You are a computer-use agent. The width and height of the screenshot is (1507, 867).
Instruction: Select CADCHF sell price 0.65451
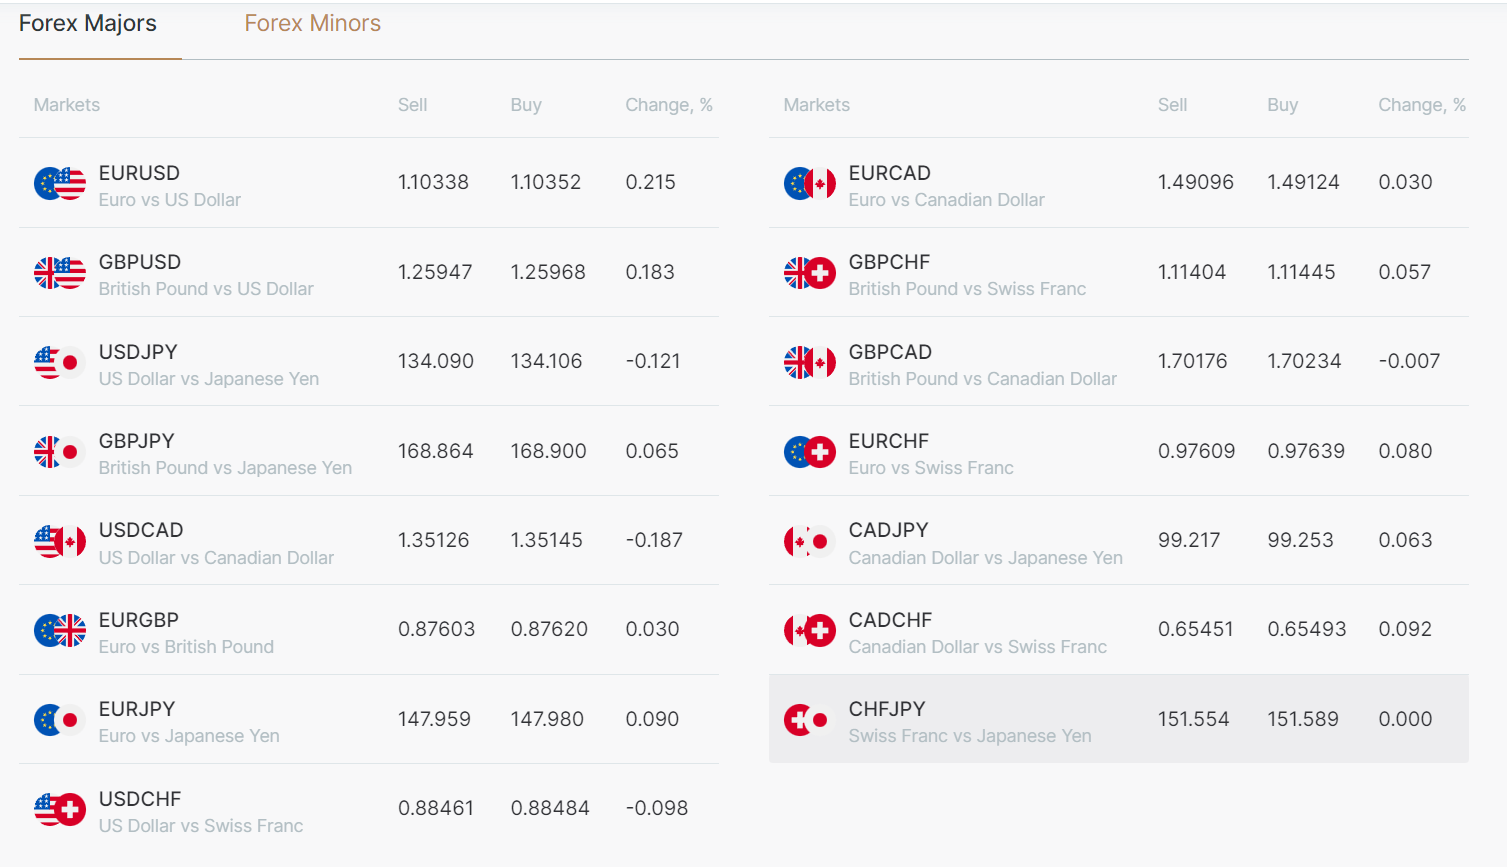[x=1196, y=629]
